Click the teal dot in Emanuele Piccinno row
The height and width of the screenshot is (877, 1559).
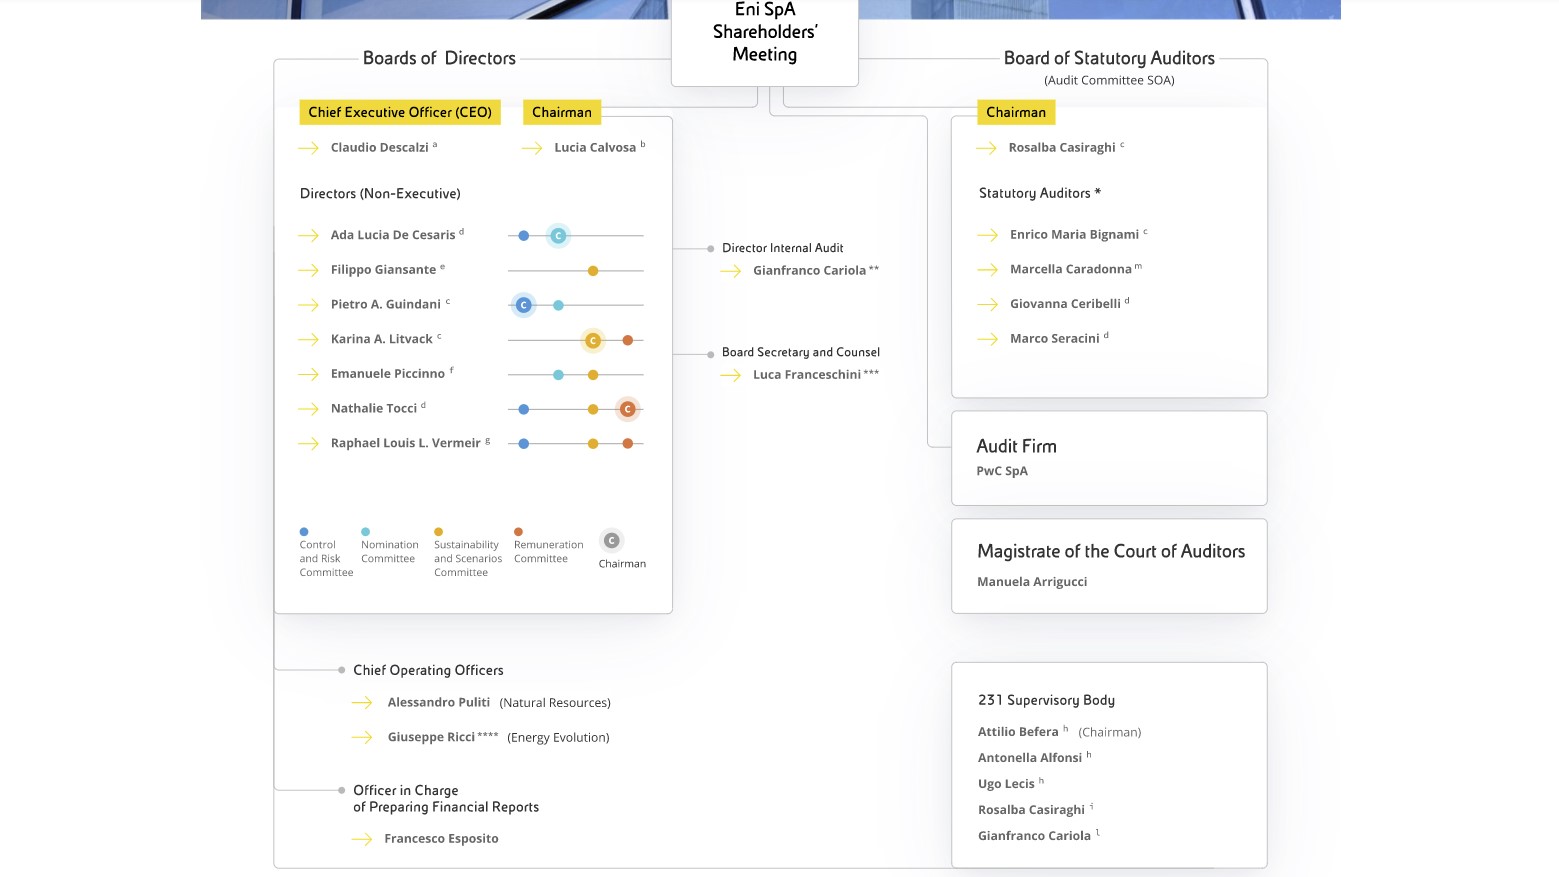(x=559, y=375)
